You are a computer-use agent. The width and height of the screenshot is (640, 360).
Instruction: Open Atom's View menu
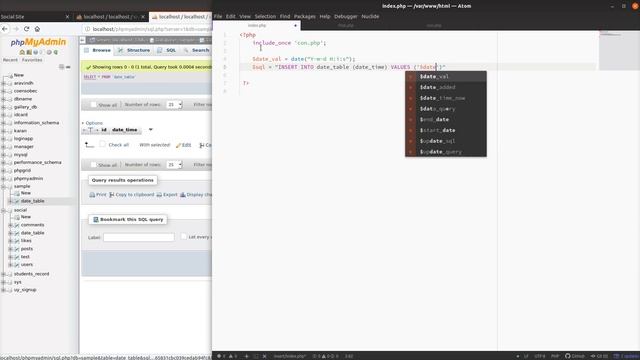(245, 16)
